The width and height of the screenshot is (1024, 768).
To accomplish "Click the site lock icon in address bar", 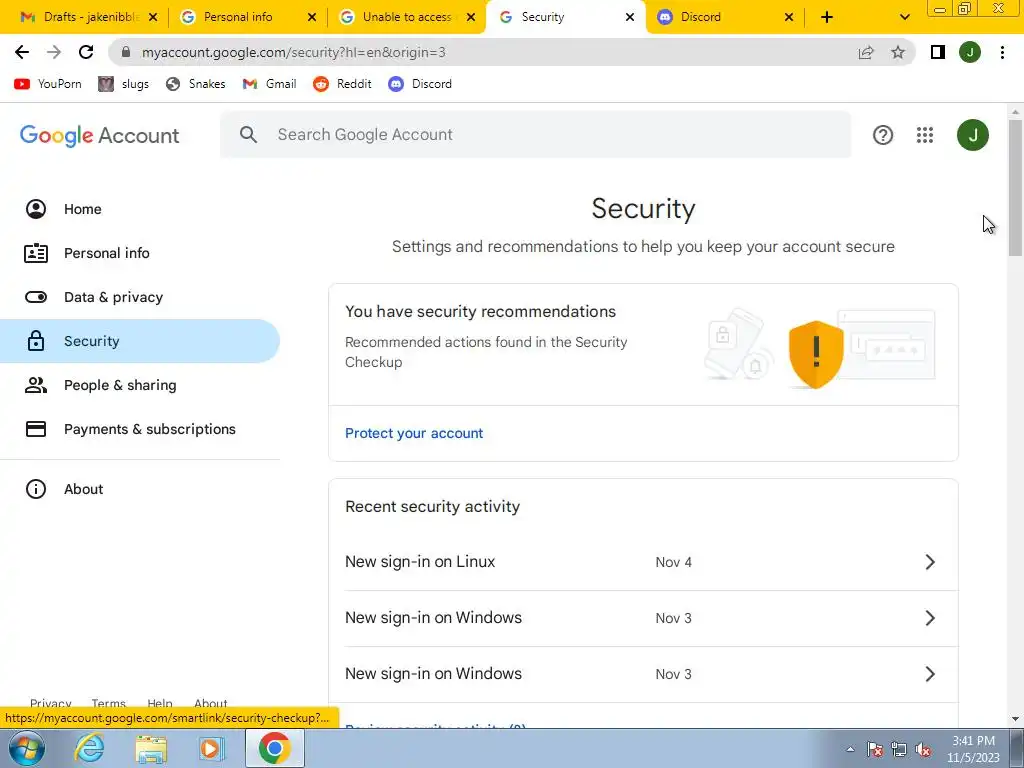I will click(126, 52).
